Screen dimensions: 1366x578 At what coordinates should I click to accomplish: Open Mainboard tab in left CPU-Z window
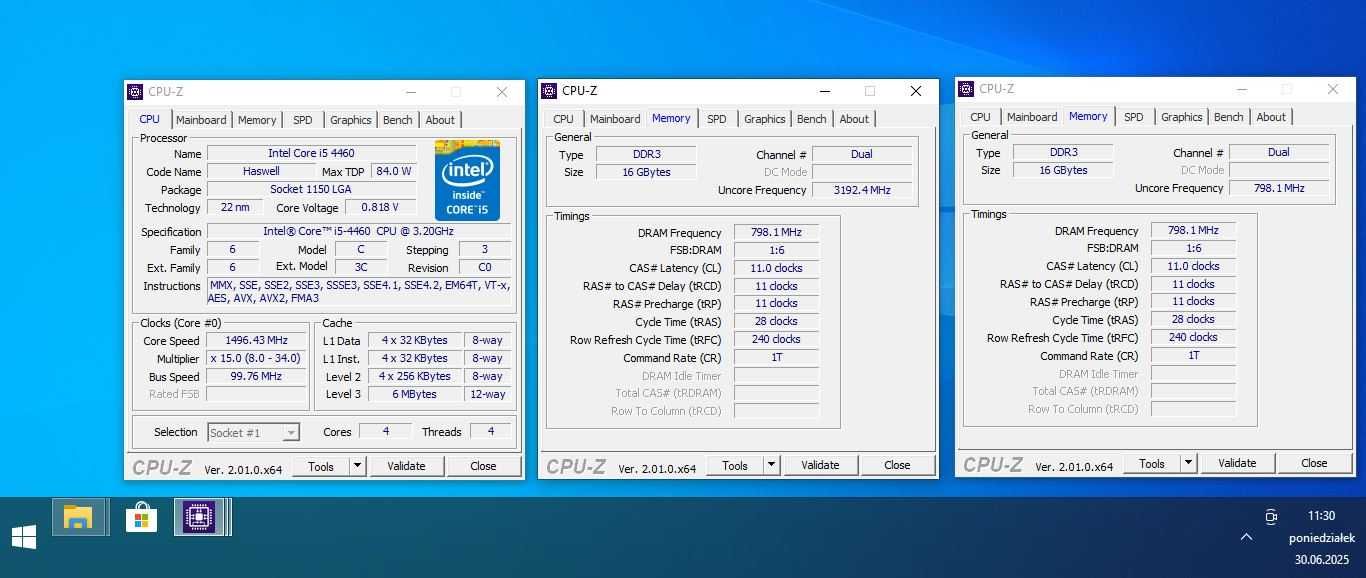[x=201, y=120]
